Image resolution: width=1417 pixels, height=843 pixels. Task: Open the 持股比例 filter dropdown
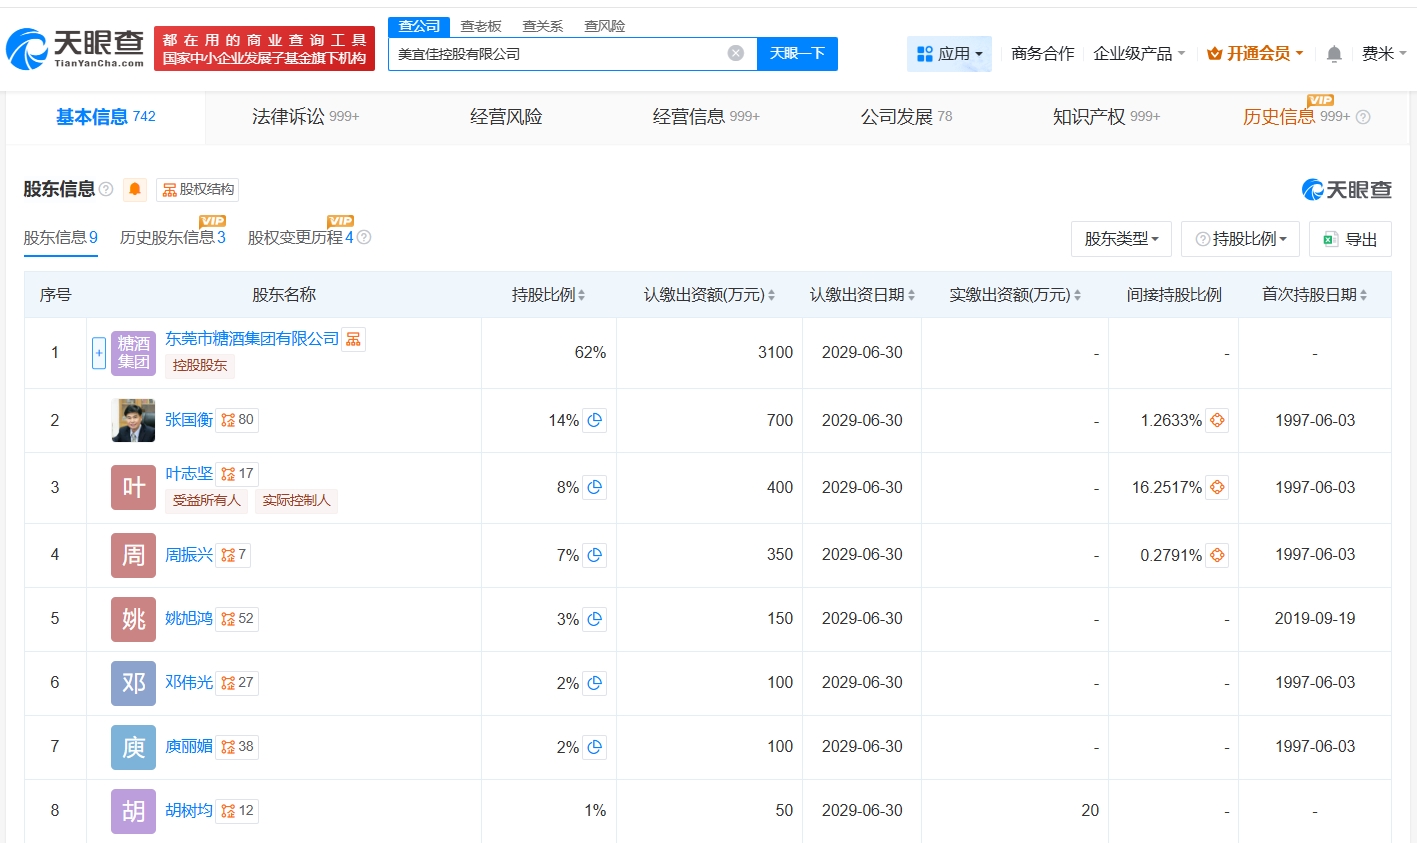point(1240,239)
